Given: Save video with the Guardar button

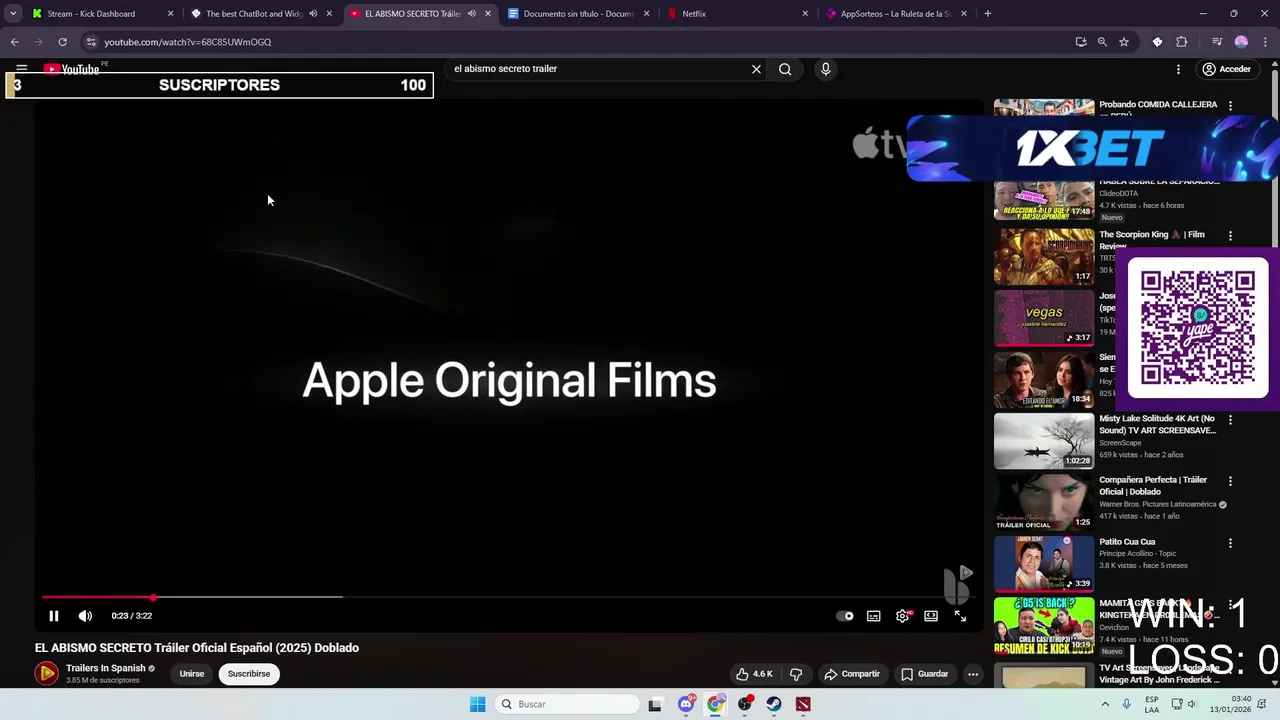Looking at the screenshot, I should pos(923,674).
